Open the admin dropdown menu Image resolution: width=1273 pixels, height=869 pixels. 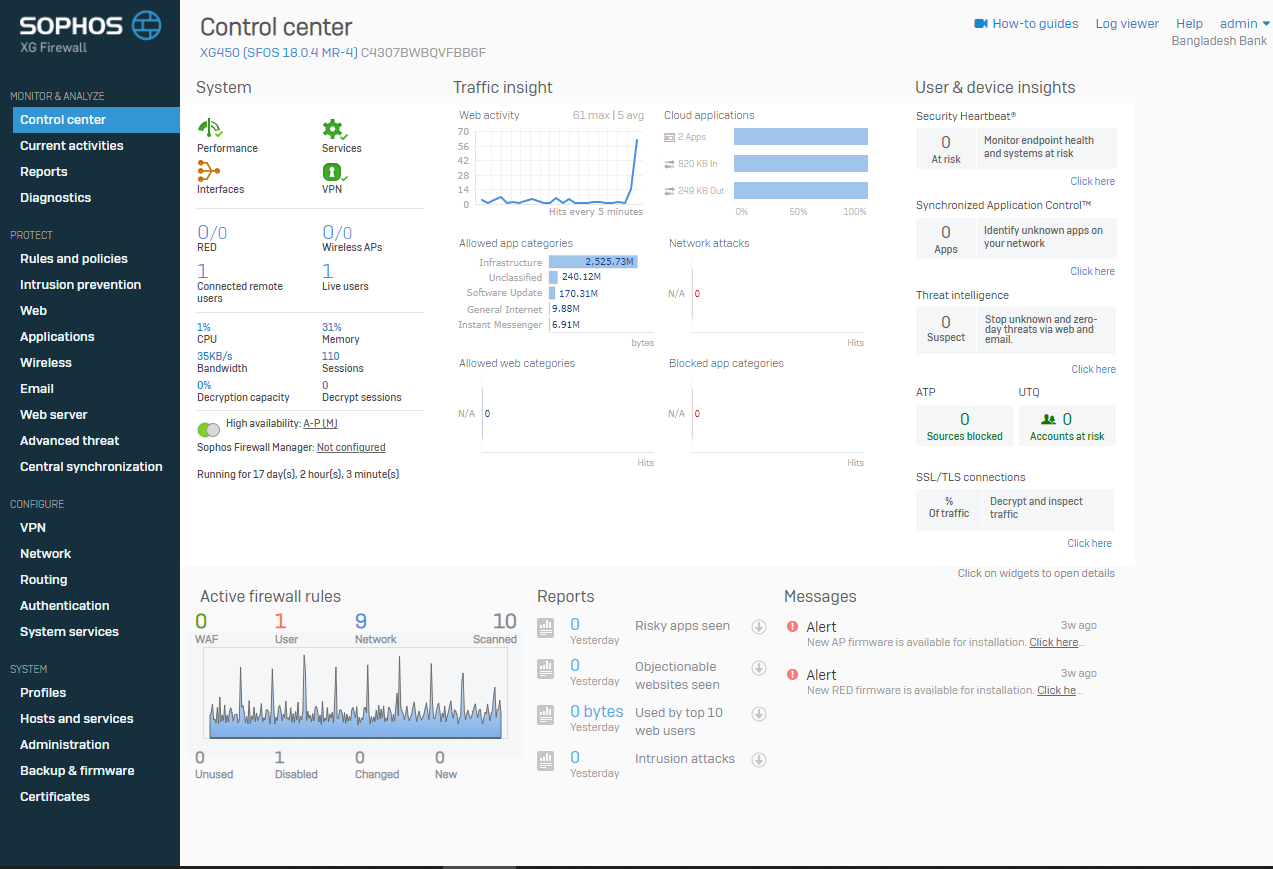1244,24
